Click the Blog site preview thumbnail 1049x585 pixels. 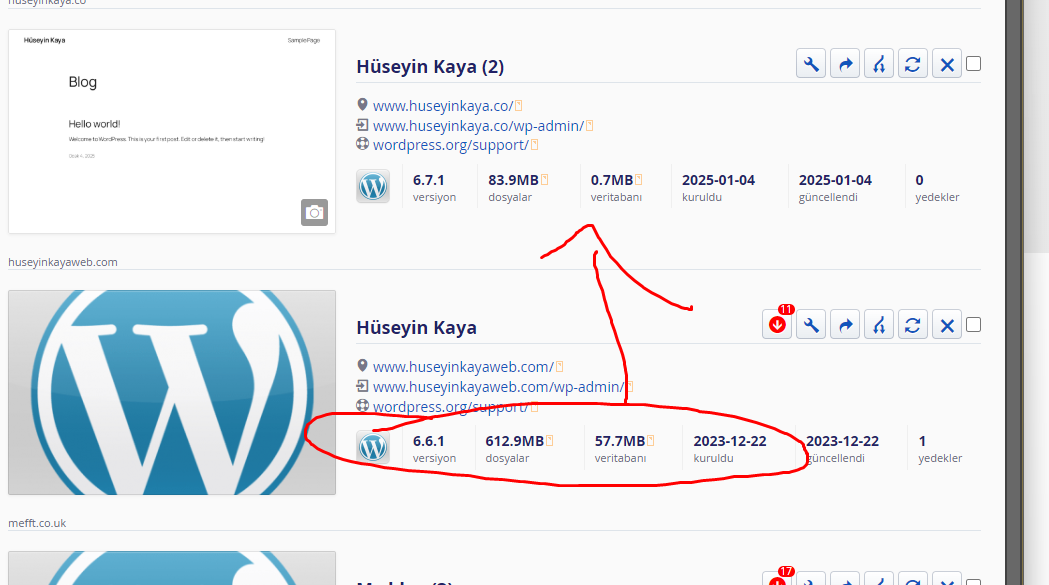click(172, 131)
